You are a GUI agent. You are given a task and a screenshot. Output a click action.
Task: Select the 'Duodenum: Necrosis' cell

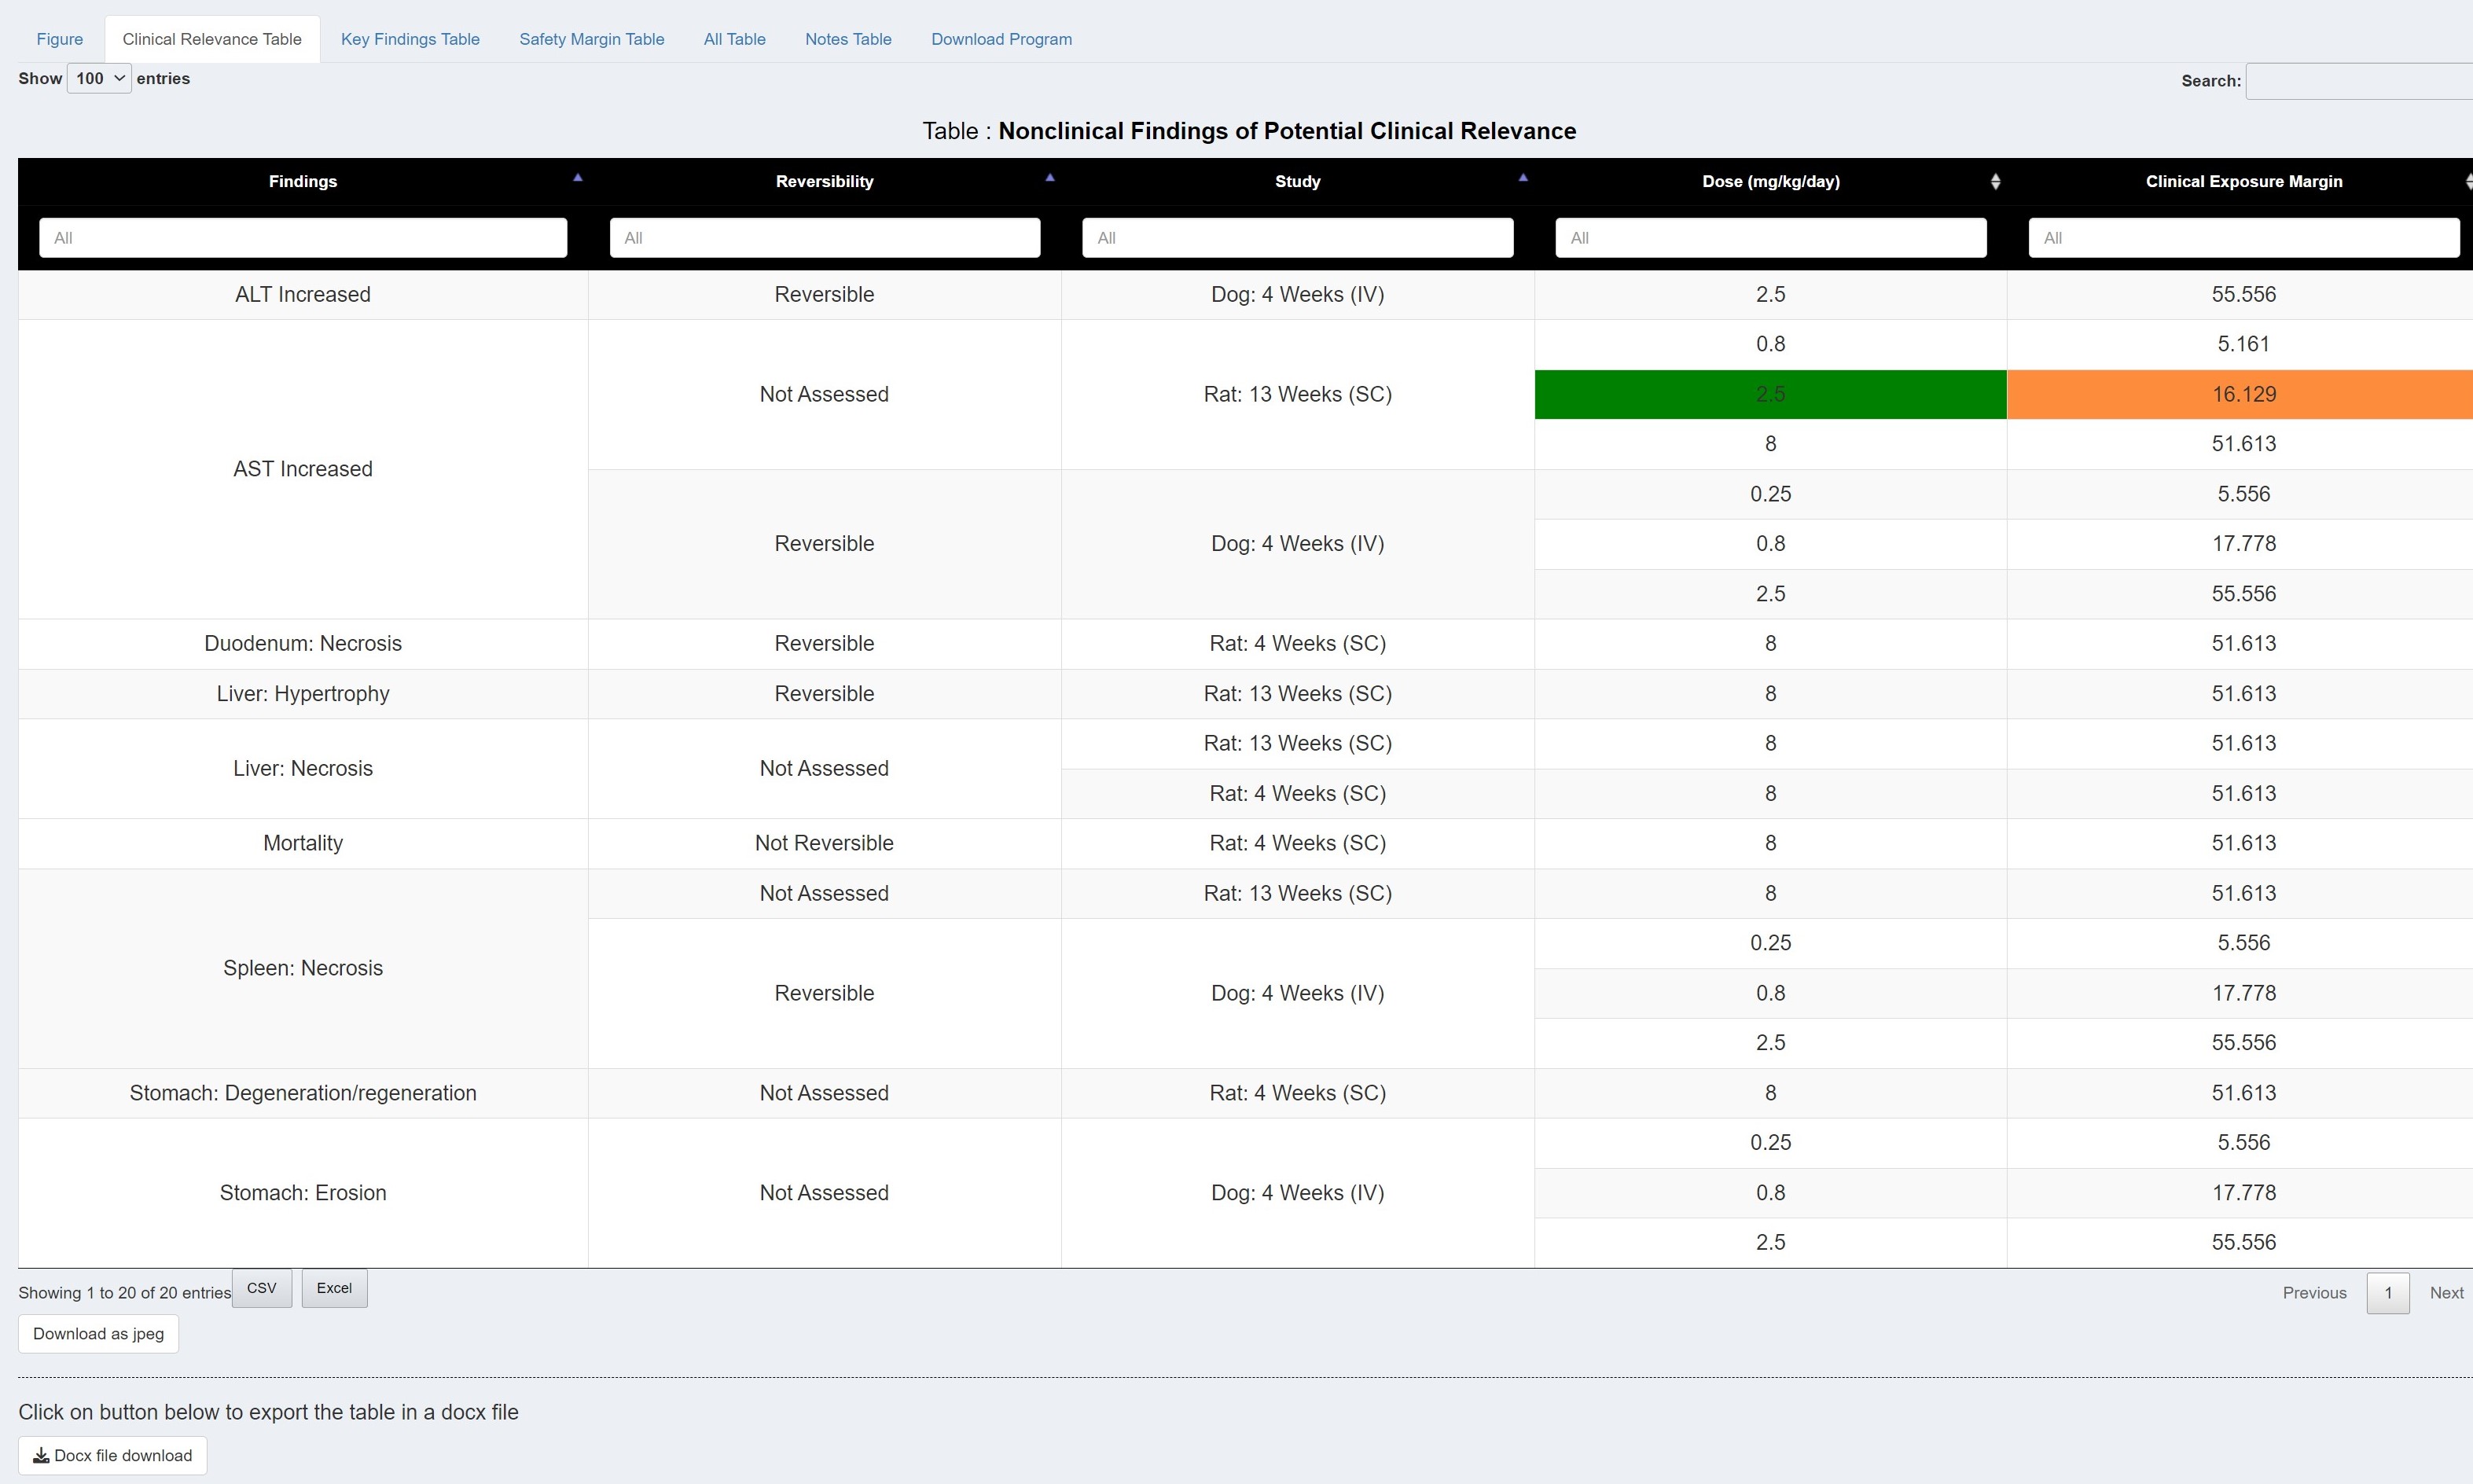point(303,644)
